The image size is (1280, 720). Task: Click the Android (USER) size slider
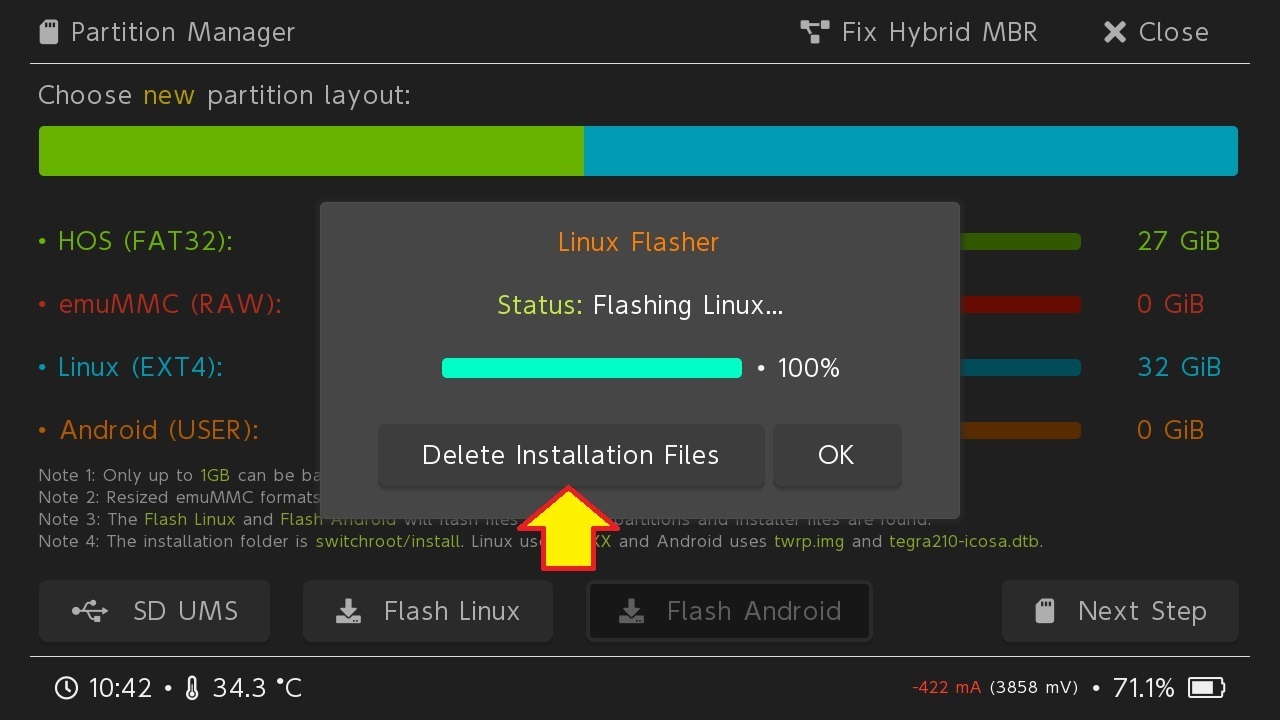point(1020,431)
